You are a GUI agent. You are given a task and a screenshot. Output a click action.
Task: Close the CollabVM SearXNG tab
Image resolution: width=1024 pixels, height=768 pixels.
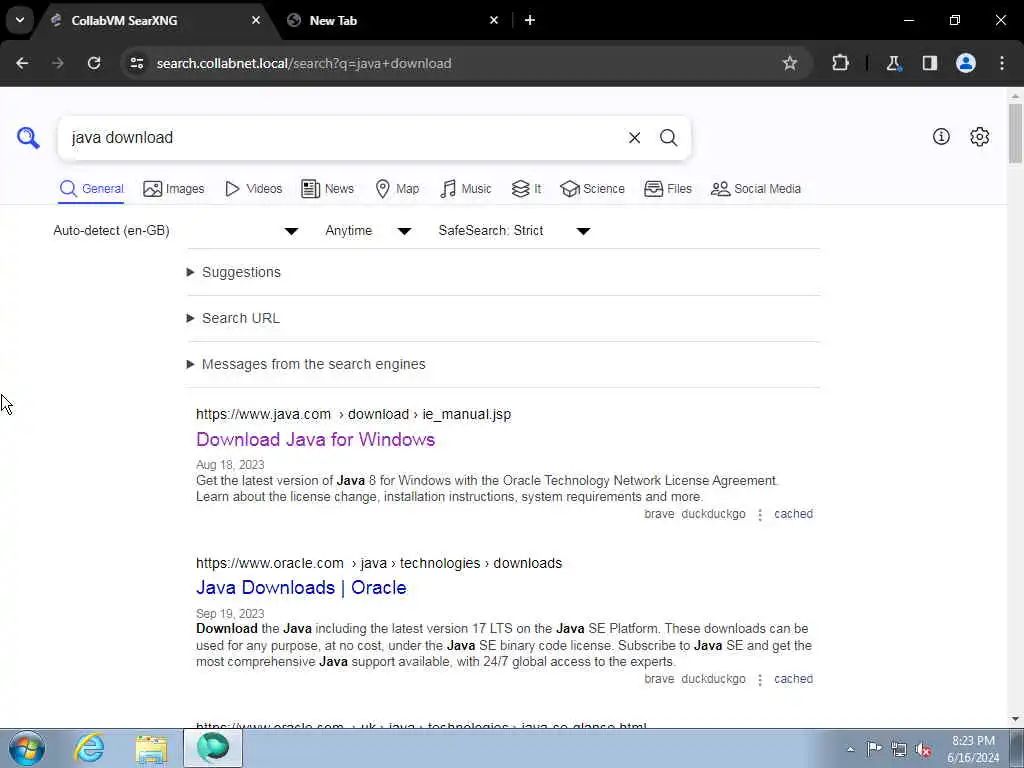pyautogui.click(x=256, y=20)
